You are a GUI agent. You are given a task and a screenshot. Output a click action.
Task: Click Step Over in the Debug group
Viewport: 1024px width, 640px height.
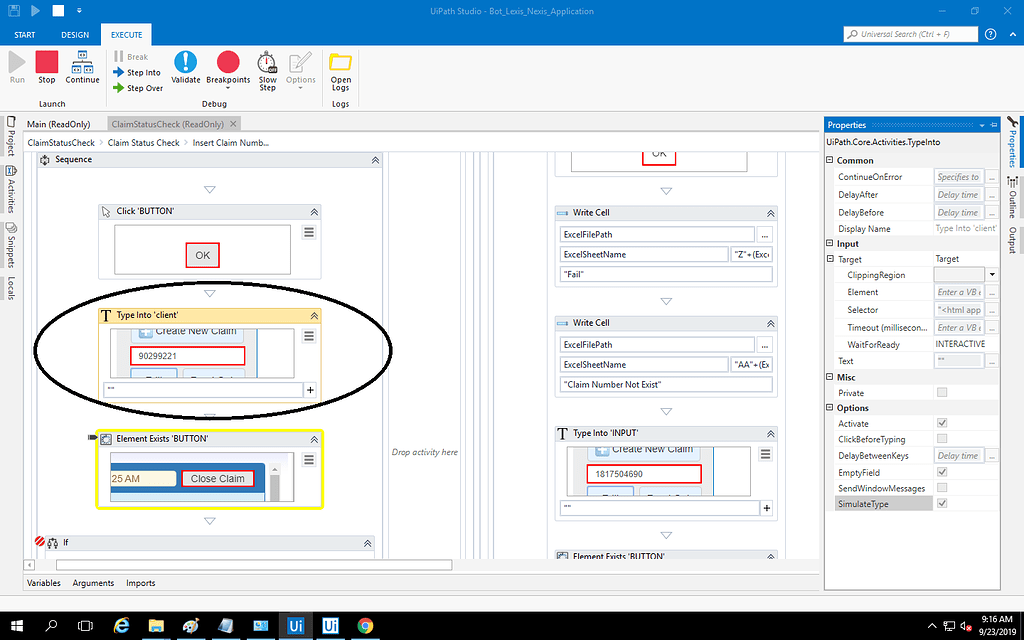138,87
